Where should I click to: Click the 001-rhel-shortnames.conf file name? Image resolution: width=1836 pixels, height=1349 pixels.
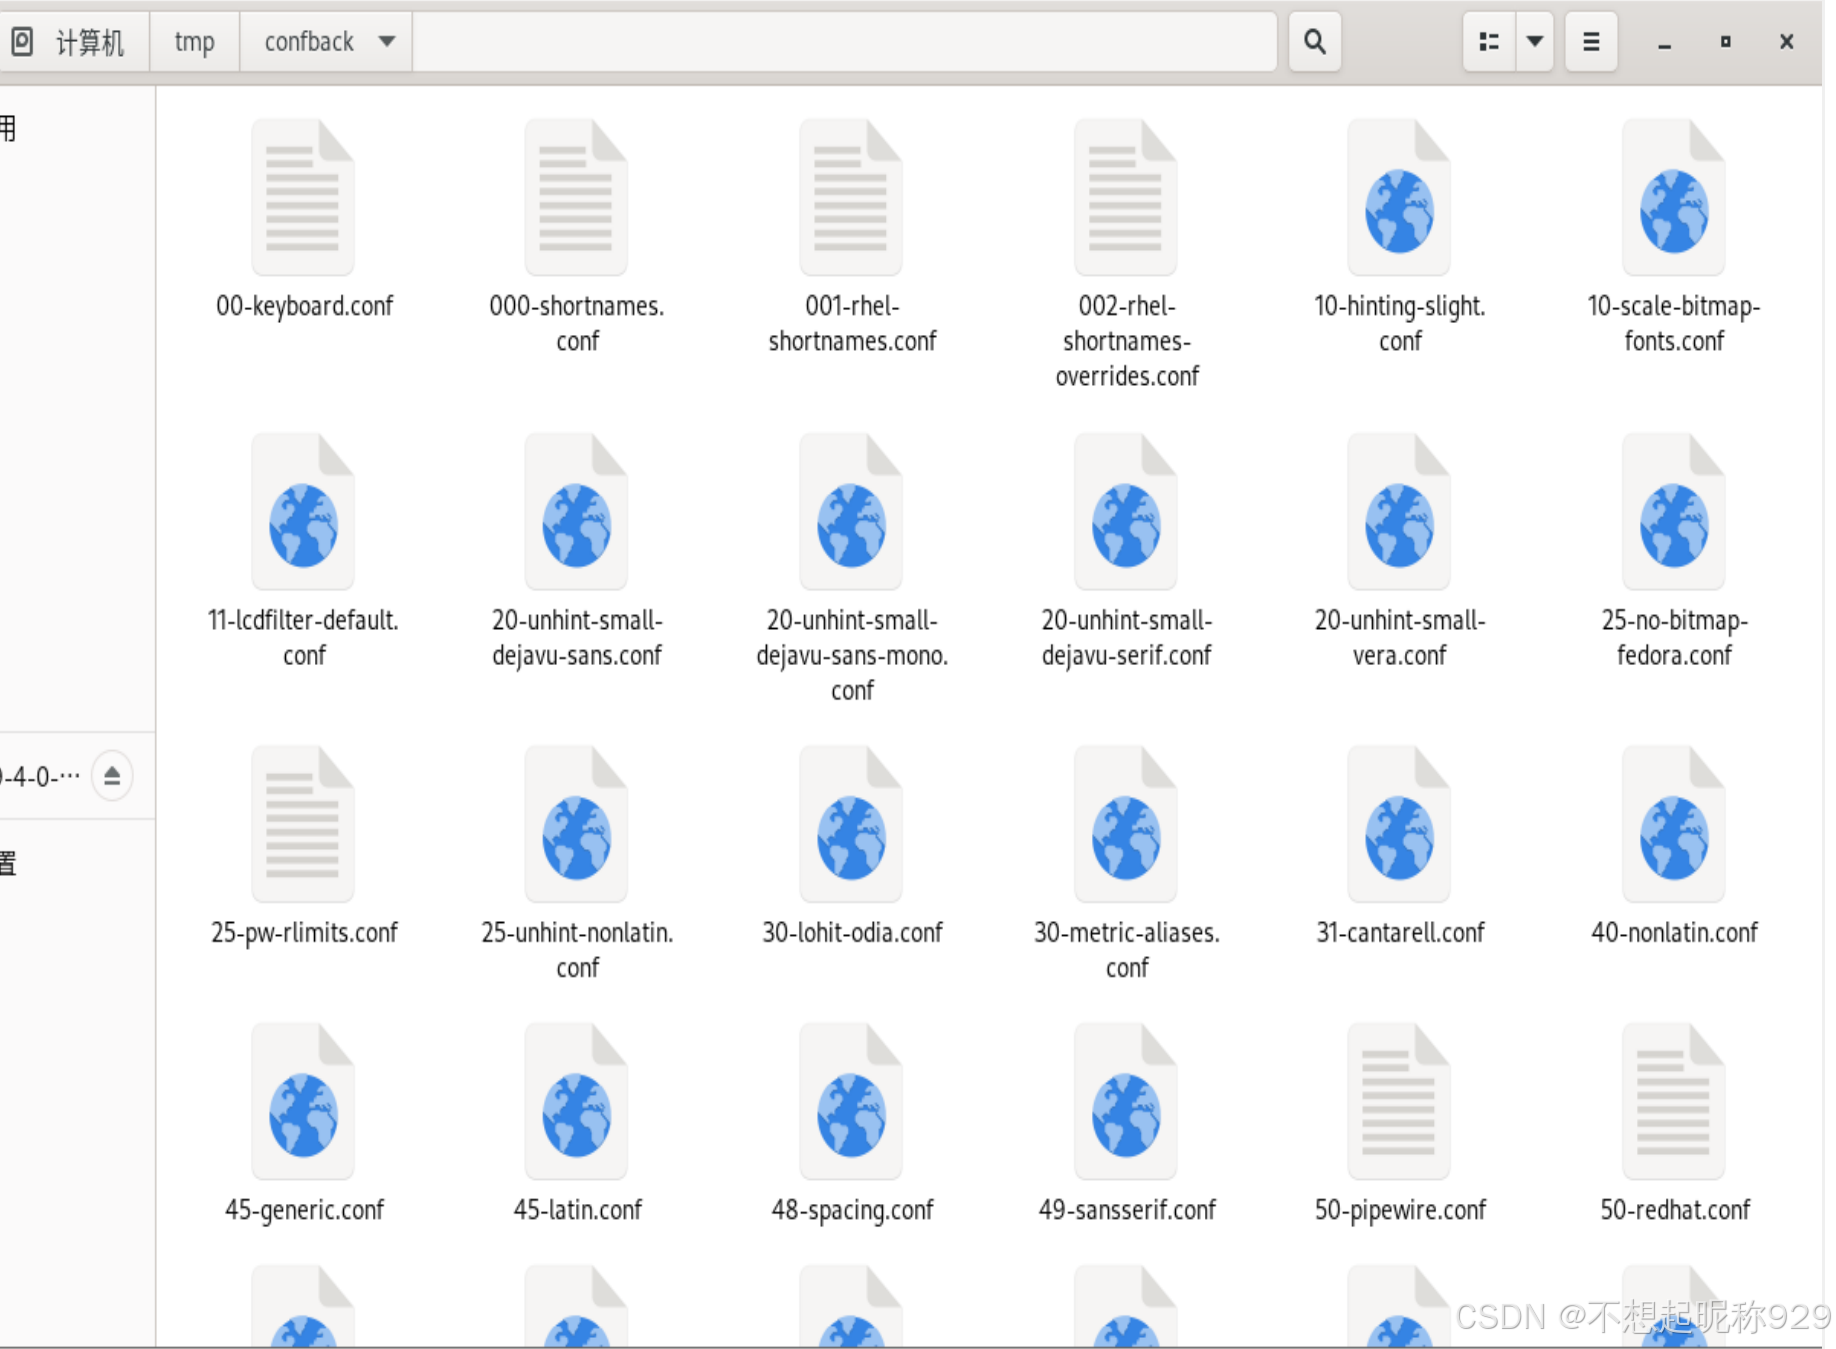[852, 323]
